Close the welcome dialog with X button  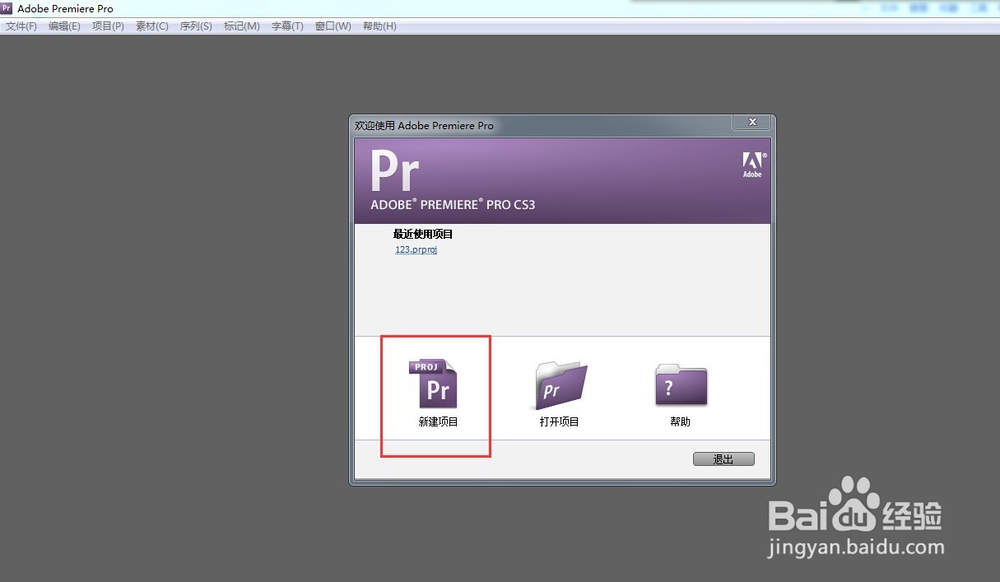[753, 122]
